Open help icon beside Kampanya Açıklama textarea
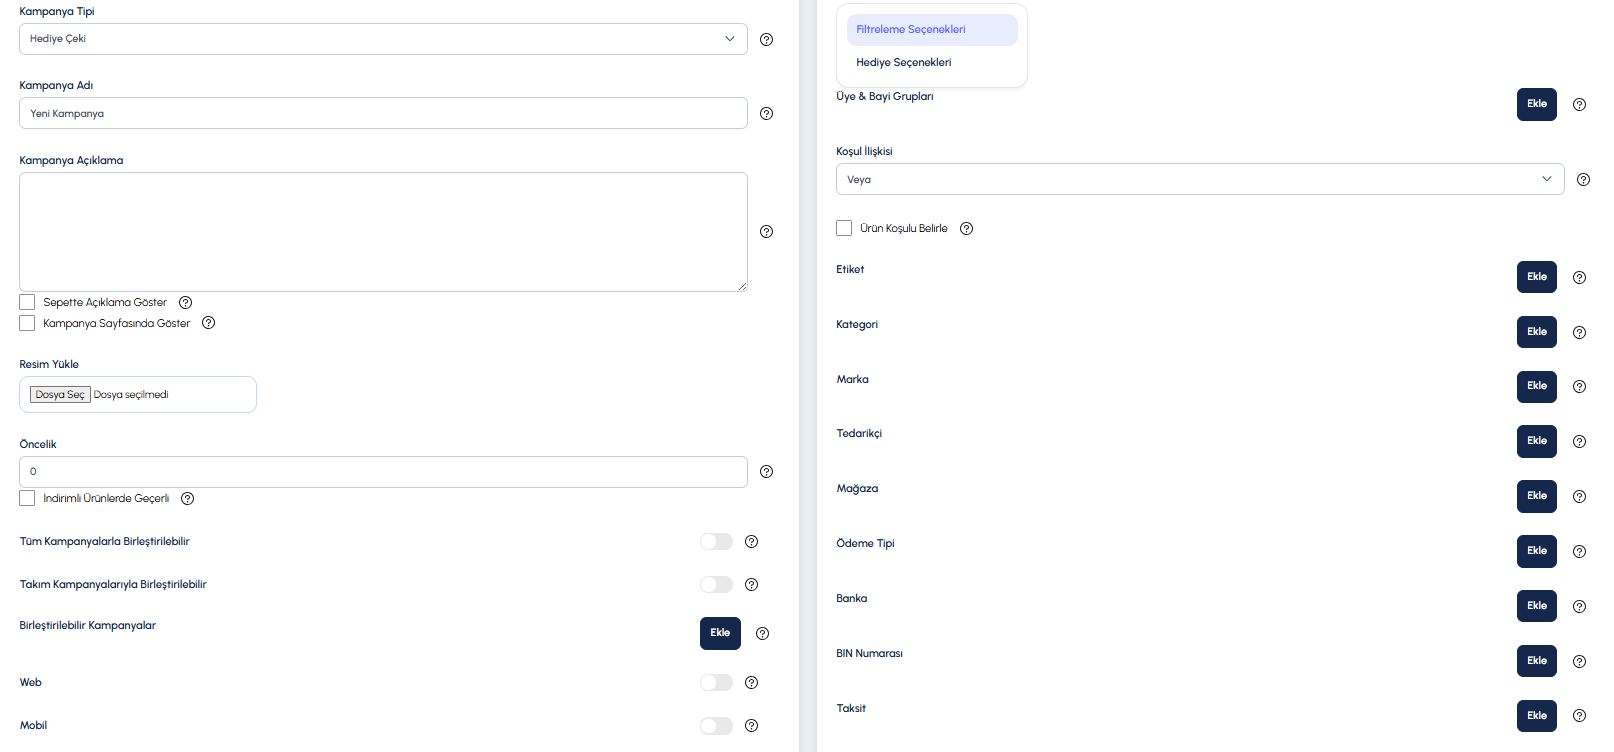The height and width of the screenshot is (752, 1614). pos(766,231)
